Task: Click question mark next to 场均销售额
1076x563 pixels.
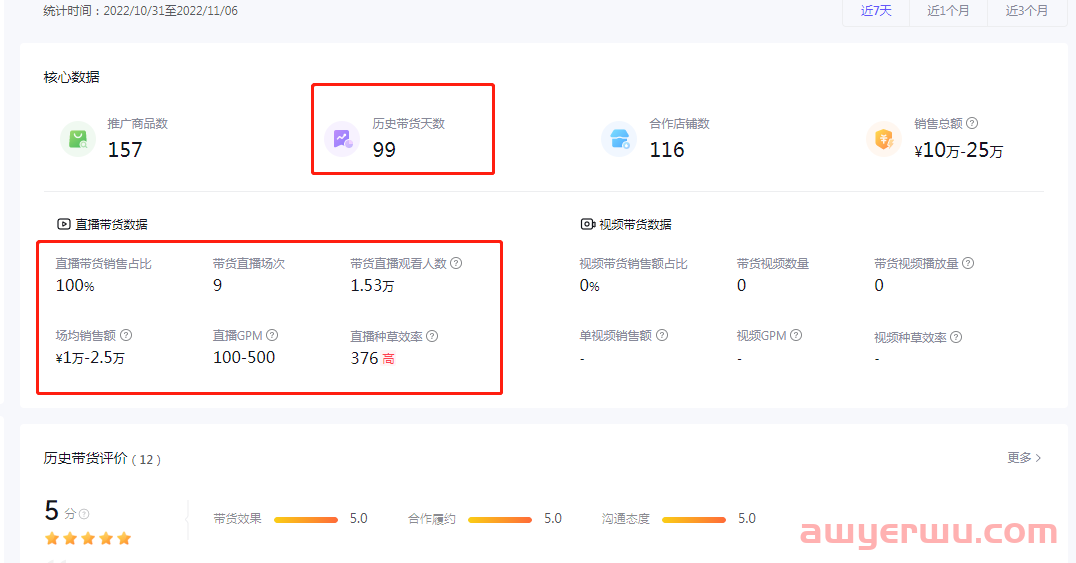Action: tap(126, 336)
